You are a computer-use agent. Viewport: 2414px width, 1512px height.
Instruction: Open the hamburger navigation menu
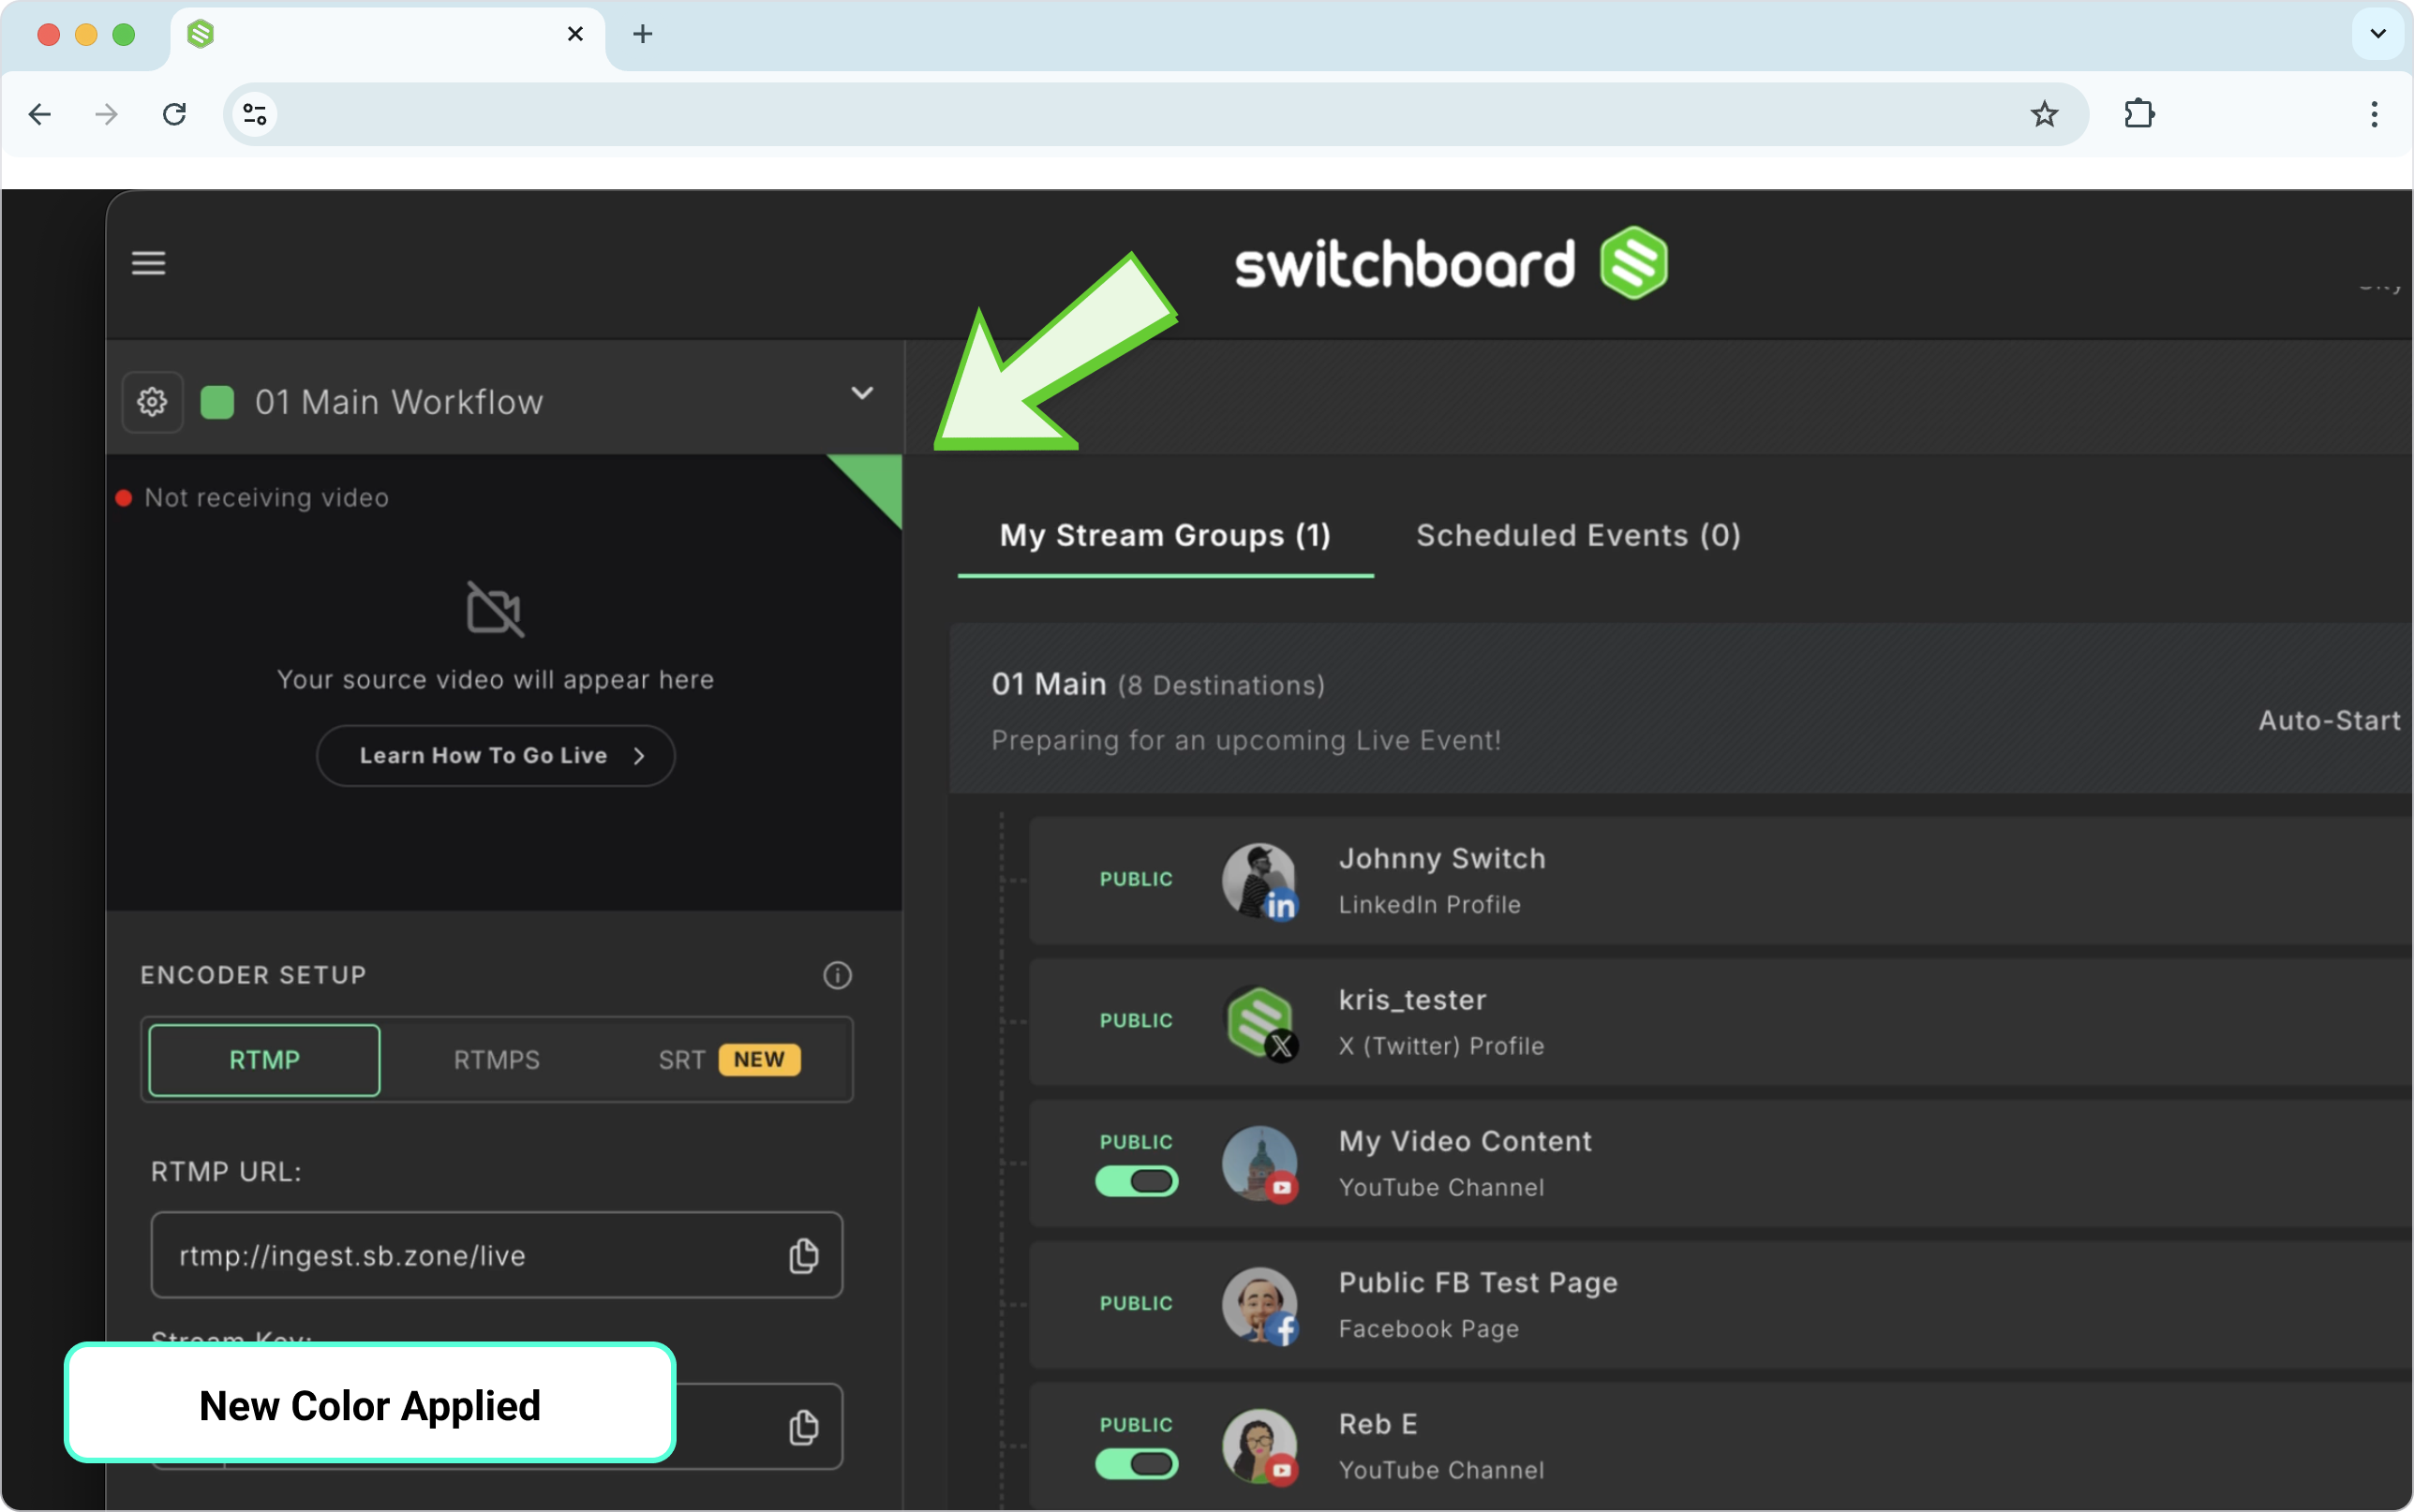148,263
